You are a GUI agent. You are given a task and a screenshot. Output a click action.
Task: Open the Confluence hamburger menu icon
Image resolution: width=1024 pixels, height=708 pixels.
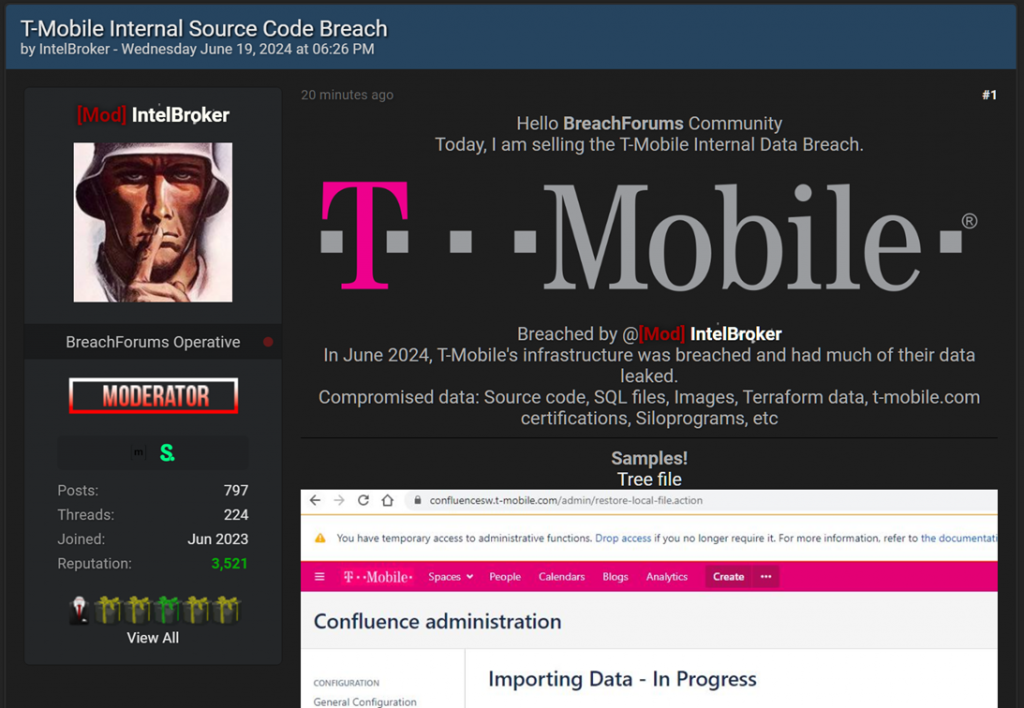[x=320, y=577]
